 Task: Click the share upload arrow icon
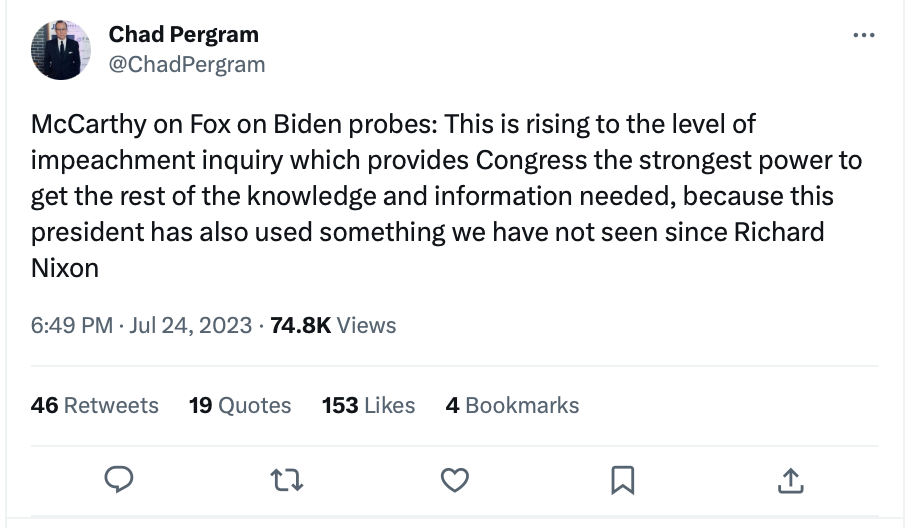(790, 481)
